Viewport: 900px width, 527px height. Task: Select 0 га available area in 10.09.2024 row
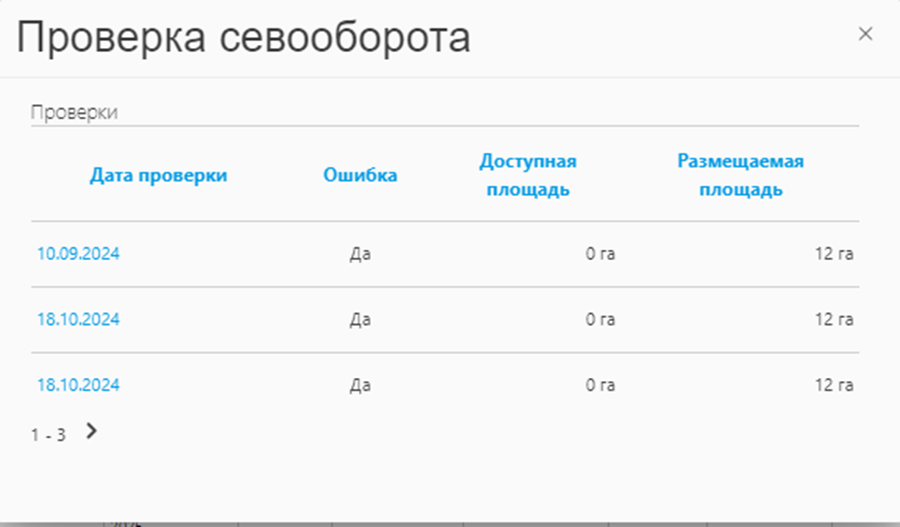600,254
